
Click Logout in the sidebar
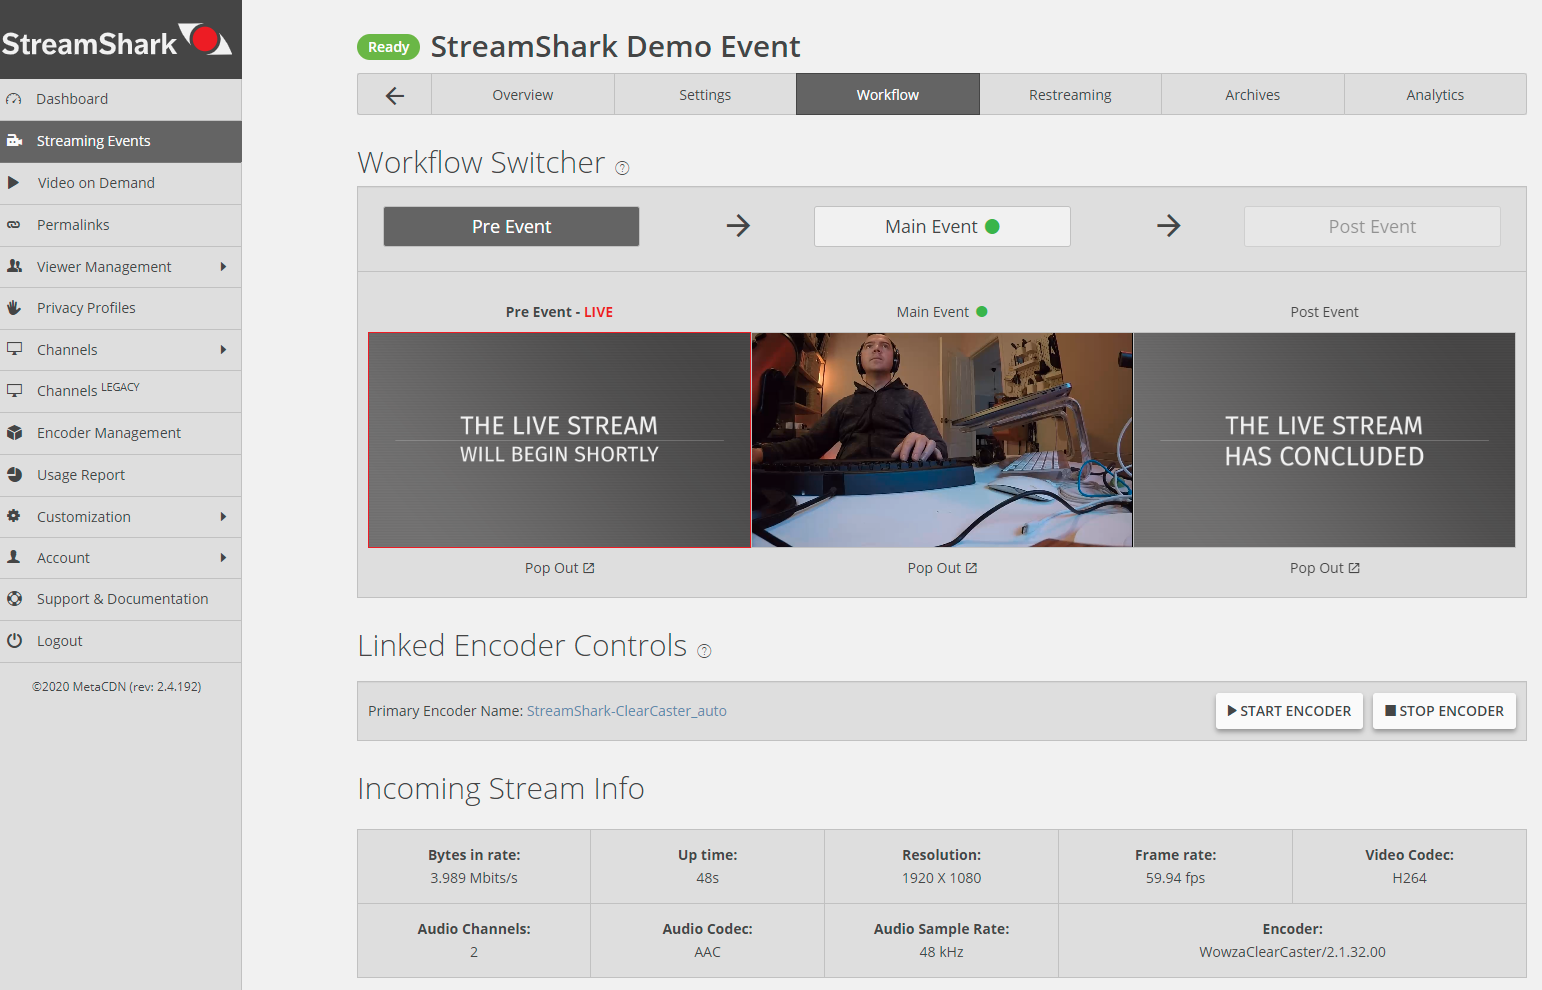point(121,641)
